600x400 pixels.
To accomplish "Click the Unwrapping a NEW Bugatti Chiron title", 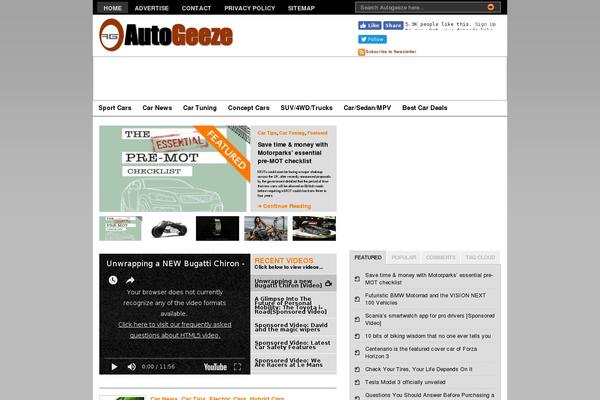I will click(175, 263).
